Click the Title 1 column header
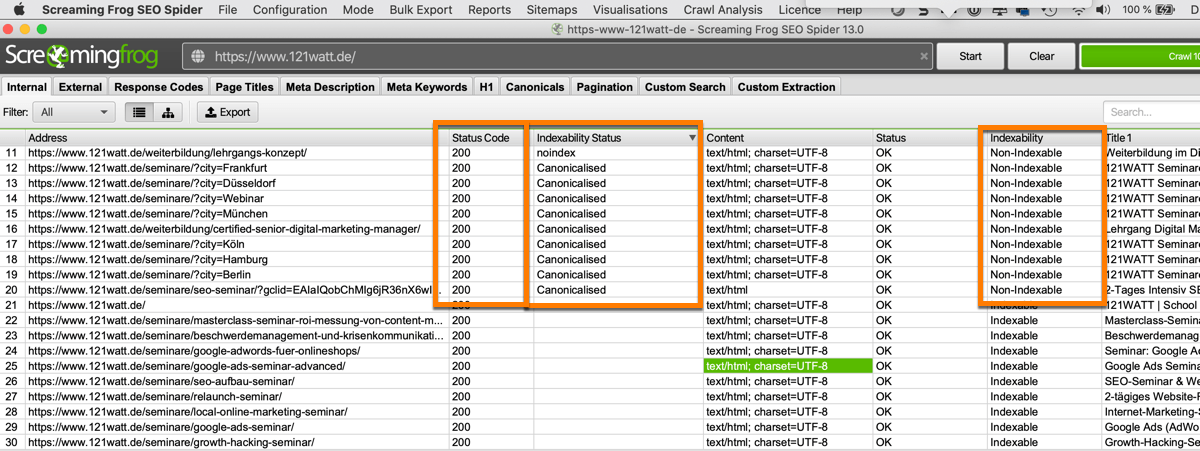 (x=1151, y=138)
